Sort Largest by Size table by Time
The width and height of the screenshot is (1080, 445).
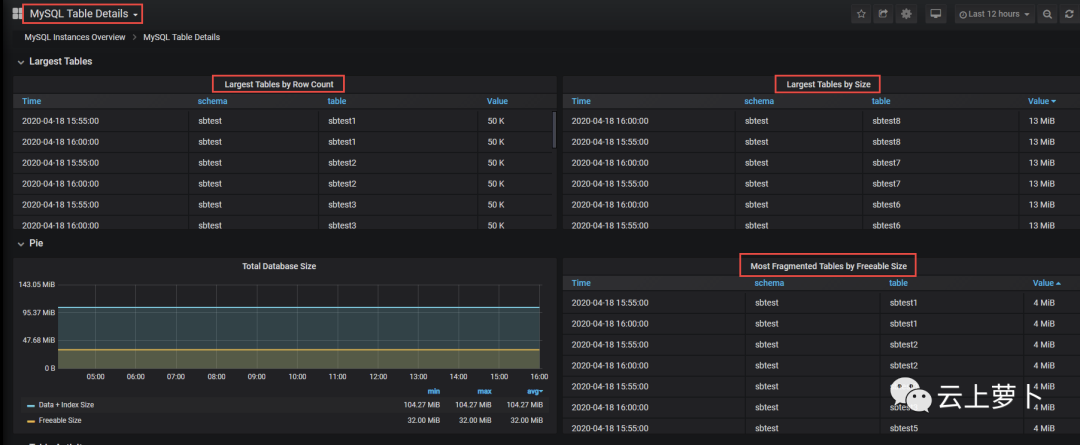tap(581, 101)
